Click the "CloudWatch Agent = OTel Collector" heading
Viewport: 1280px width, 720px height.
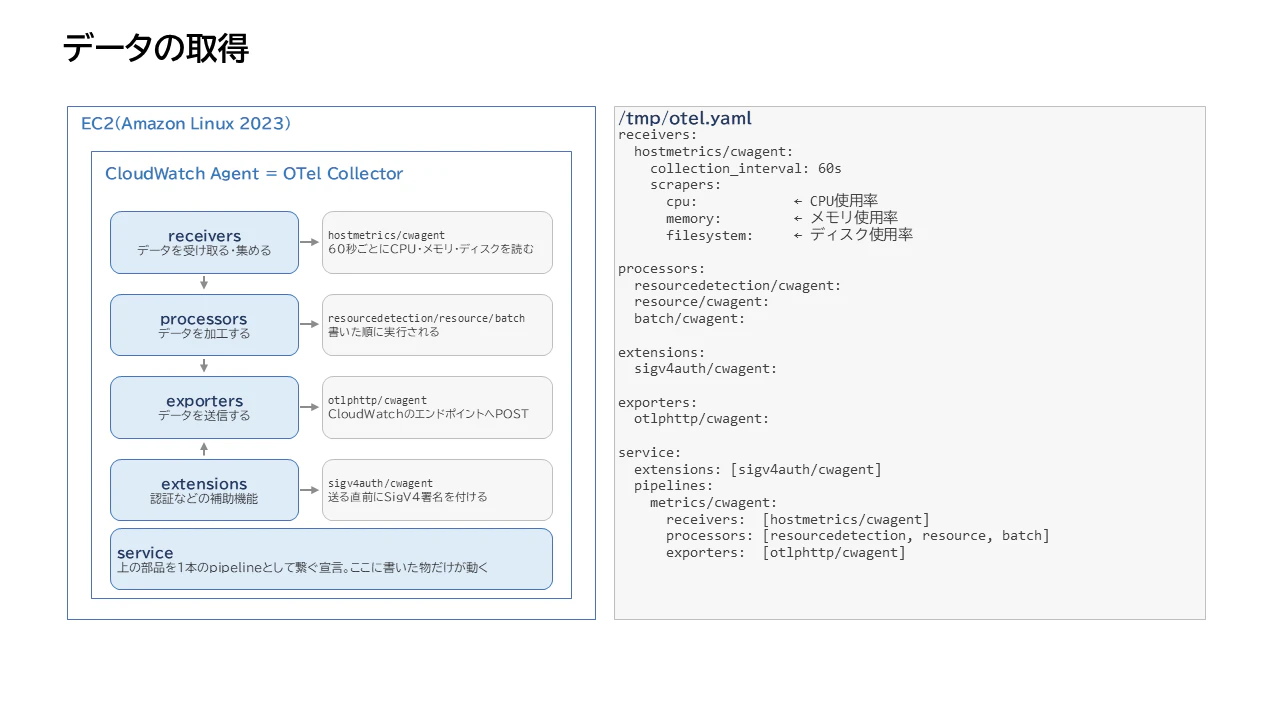tap(254, 174)
